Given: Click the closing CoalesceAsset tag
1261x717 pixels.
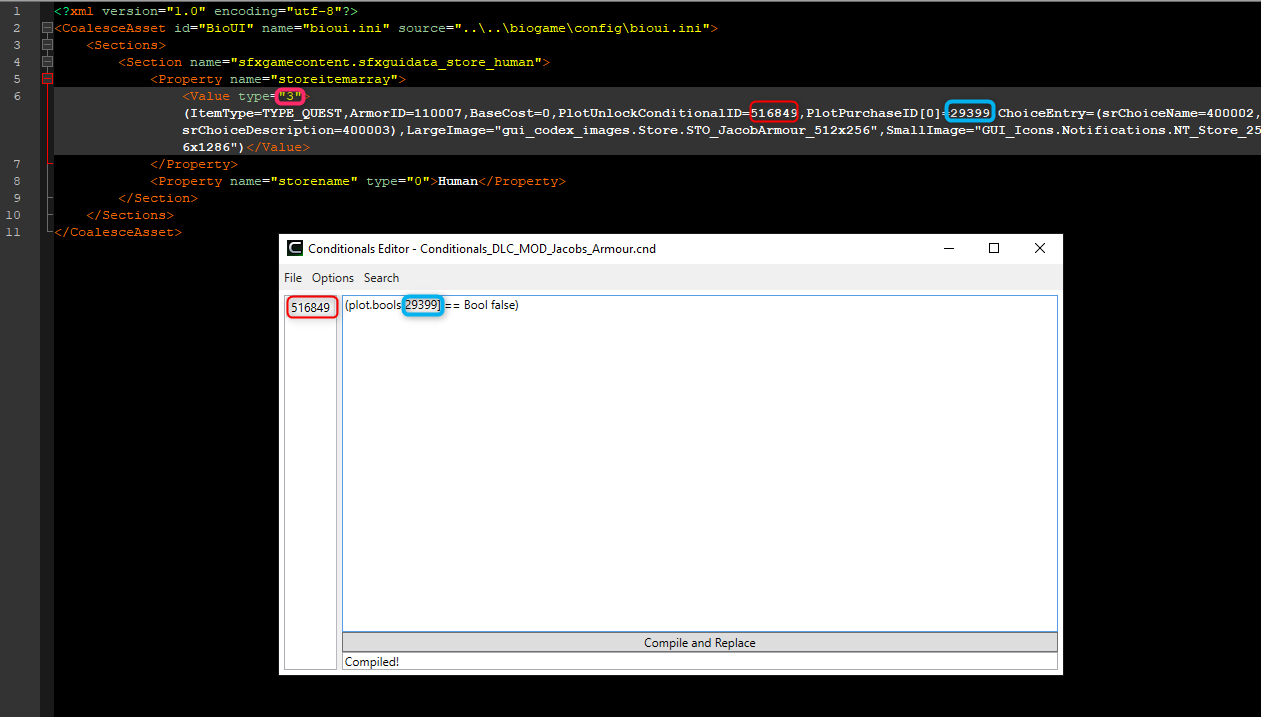Looking at the screenshot, I should pyautogui.click(x=118, y=232).
